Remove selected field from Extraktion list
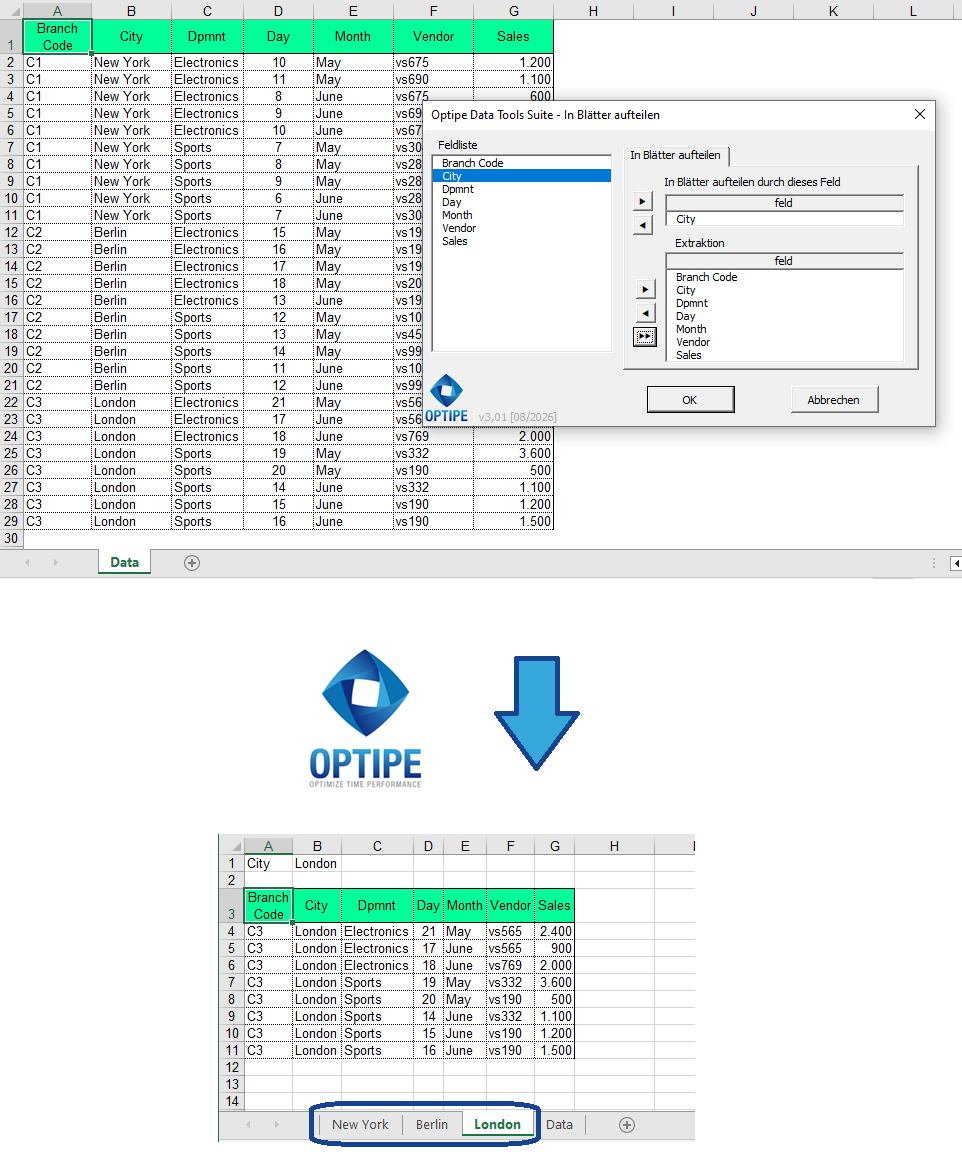This screenshot has height=1166, width=962. pyautogui.click(x=645, y=313)
